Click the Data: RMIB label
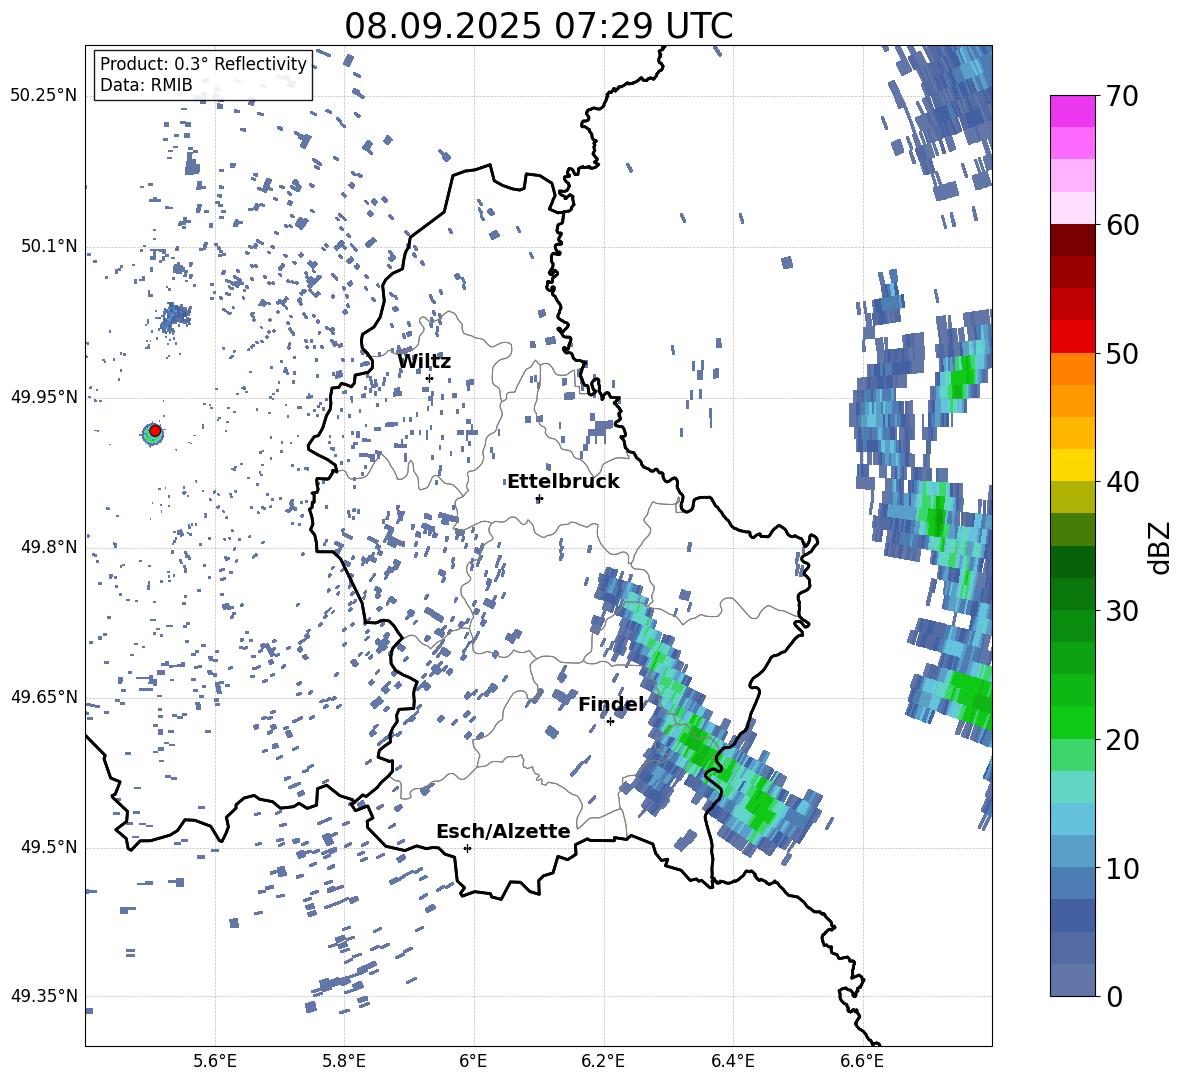This screenshot has width=1184, height=1081. [x=146, y=85]
